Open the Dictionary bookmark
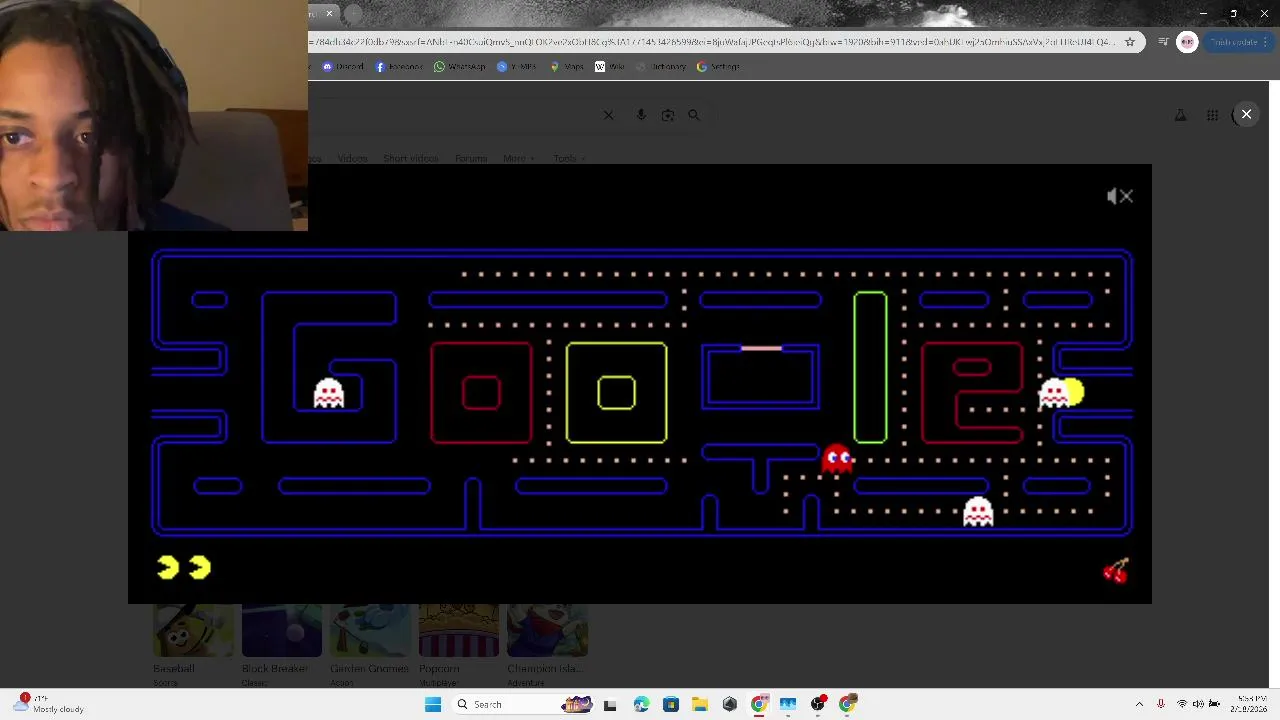Screen dimensions: 1280x720 tap(661, 67)
